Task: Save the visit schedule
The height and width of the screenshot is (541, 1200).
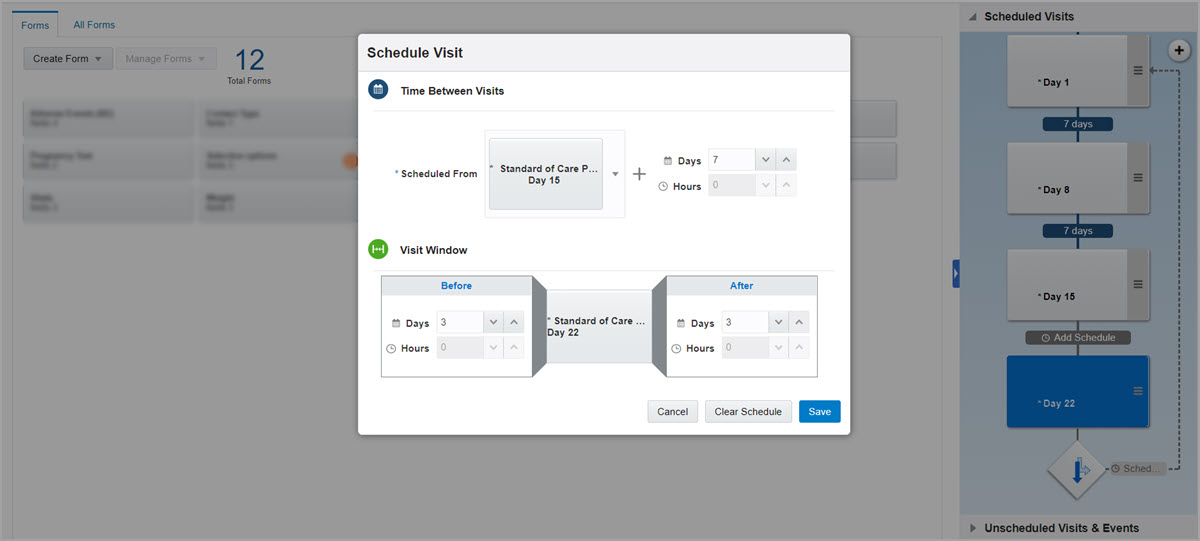Action: (x=819, y=412)
